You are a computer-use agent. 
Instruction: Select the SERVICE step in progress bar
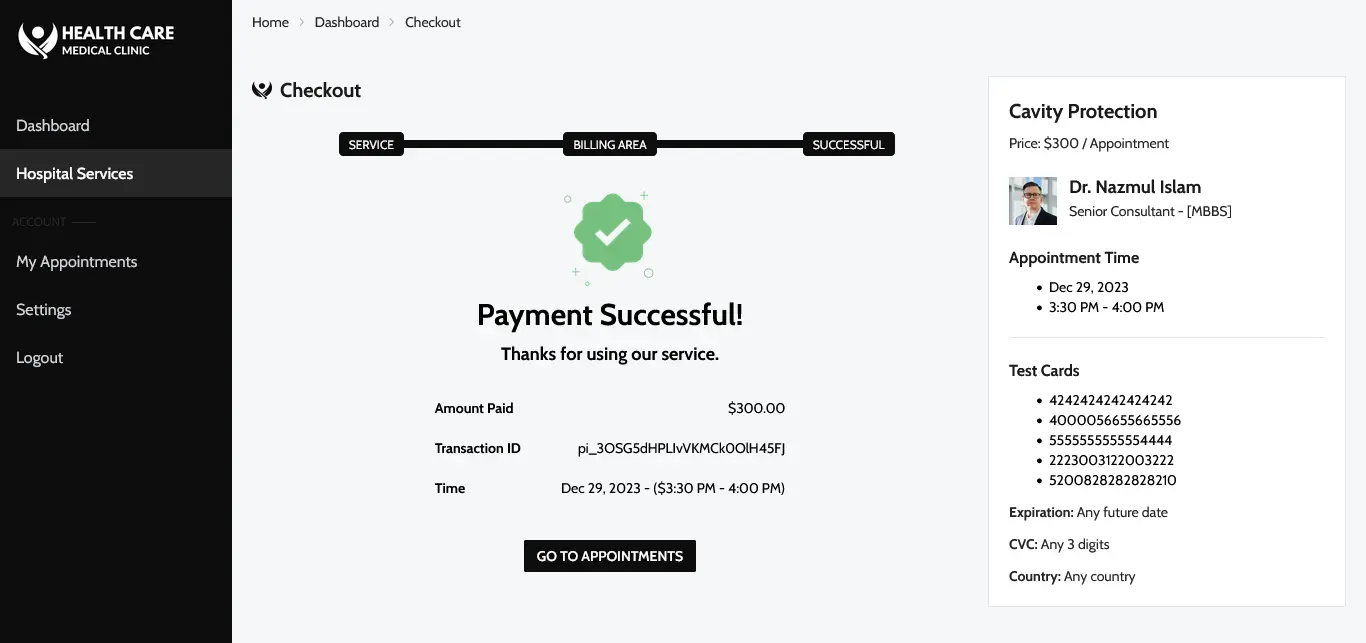click(x=371, y=144)
